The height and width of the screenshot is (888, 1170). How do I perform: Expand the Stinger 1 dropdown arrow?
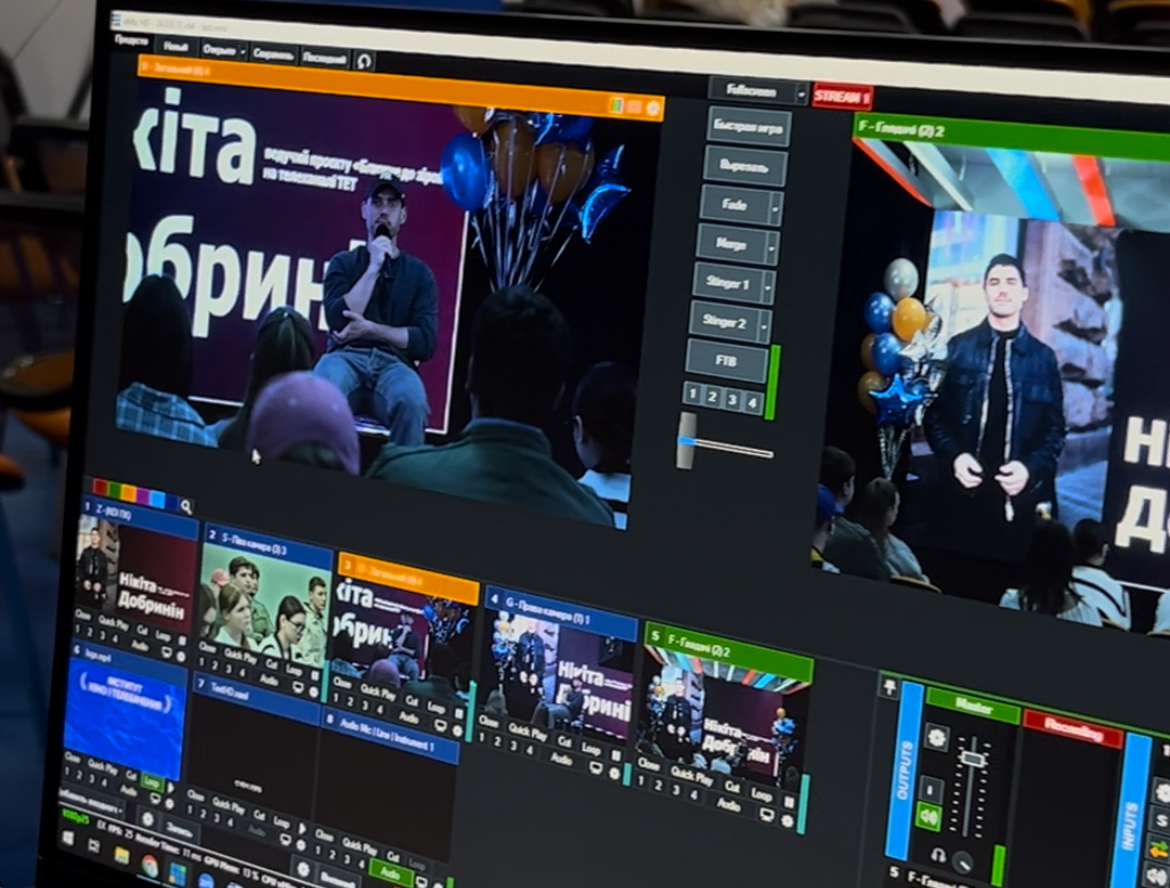(x=768, y=287)
